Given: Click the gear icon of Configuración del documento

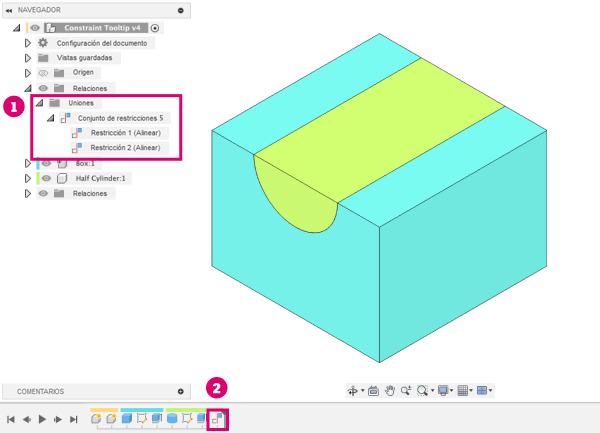Looking at the screenshot, I should 43,43.
